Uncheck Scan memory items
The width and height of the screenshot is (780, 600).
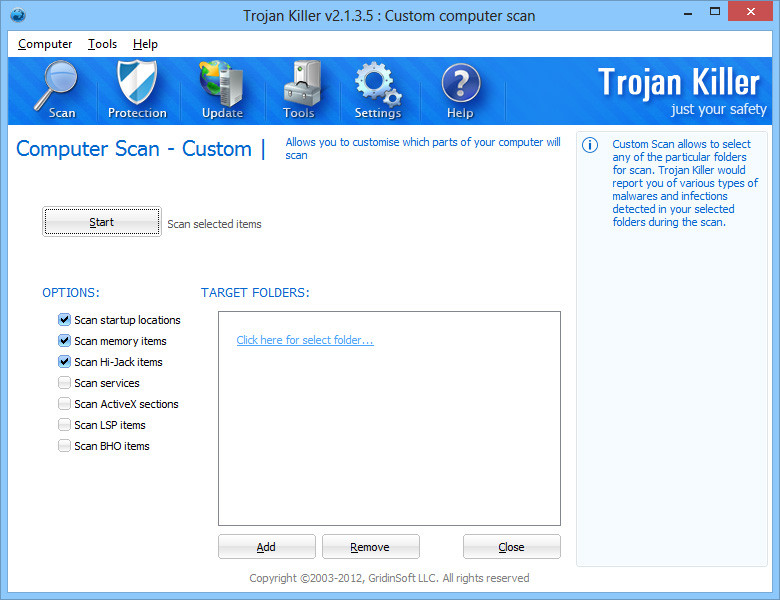coord(64,340)
